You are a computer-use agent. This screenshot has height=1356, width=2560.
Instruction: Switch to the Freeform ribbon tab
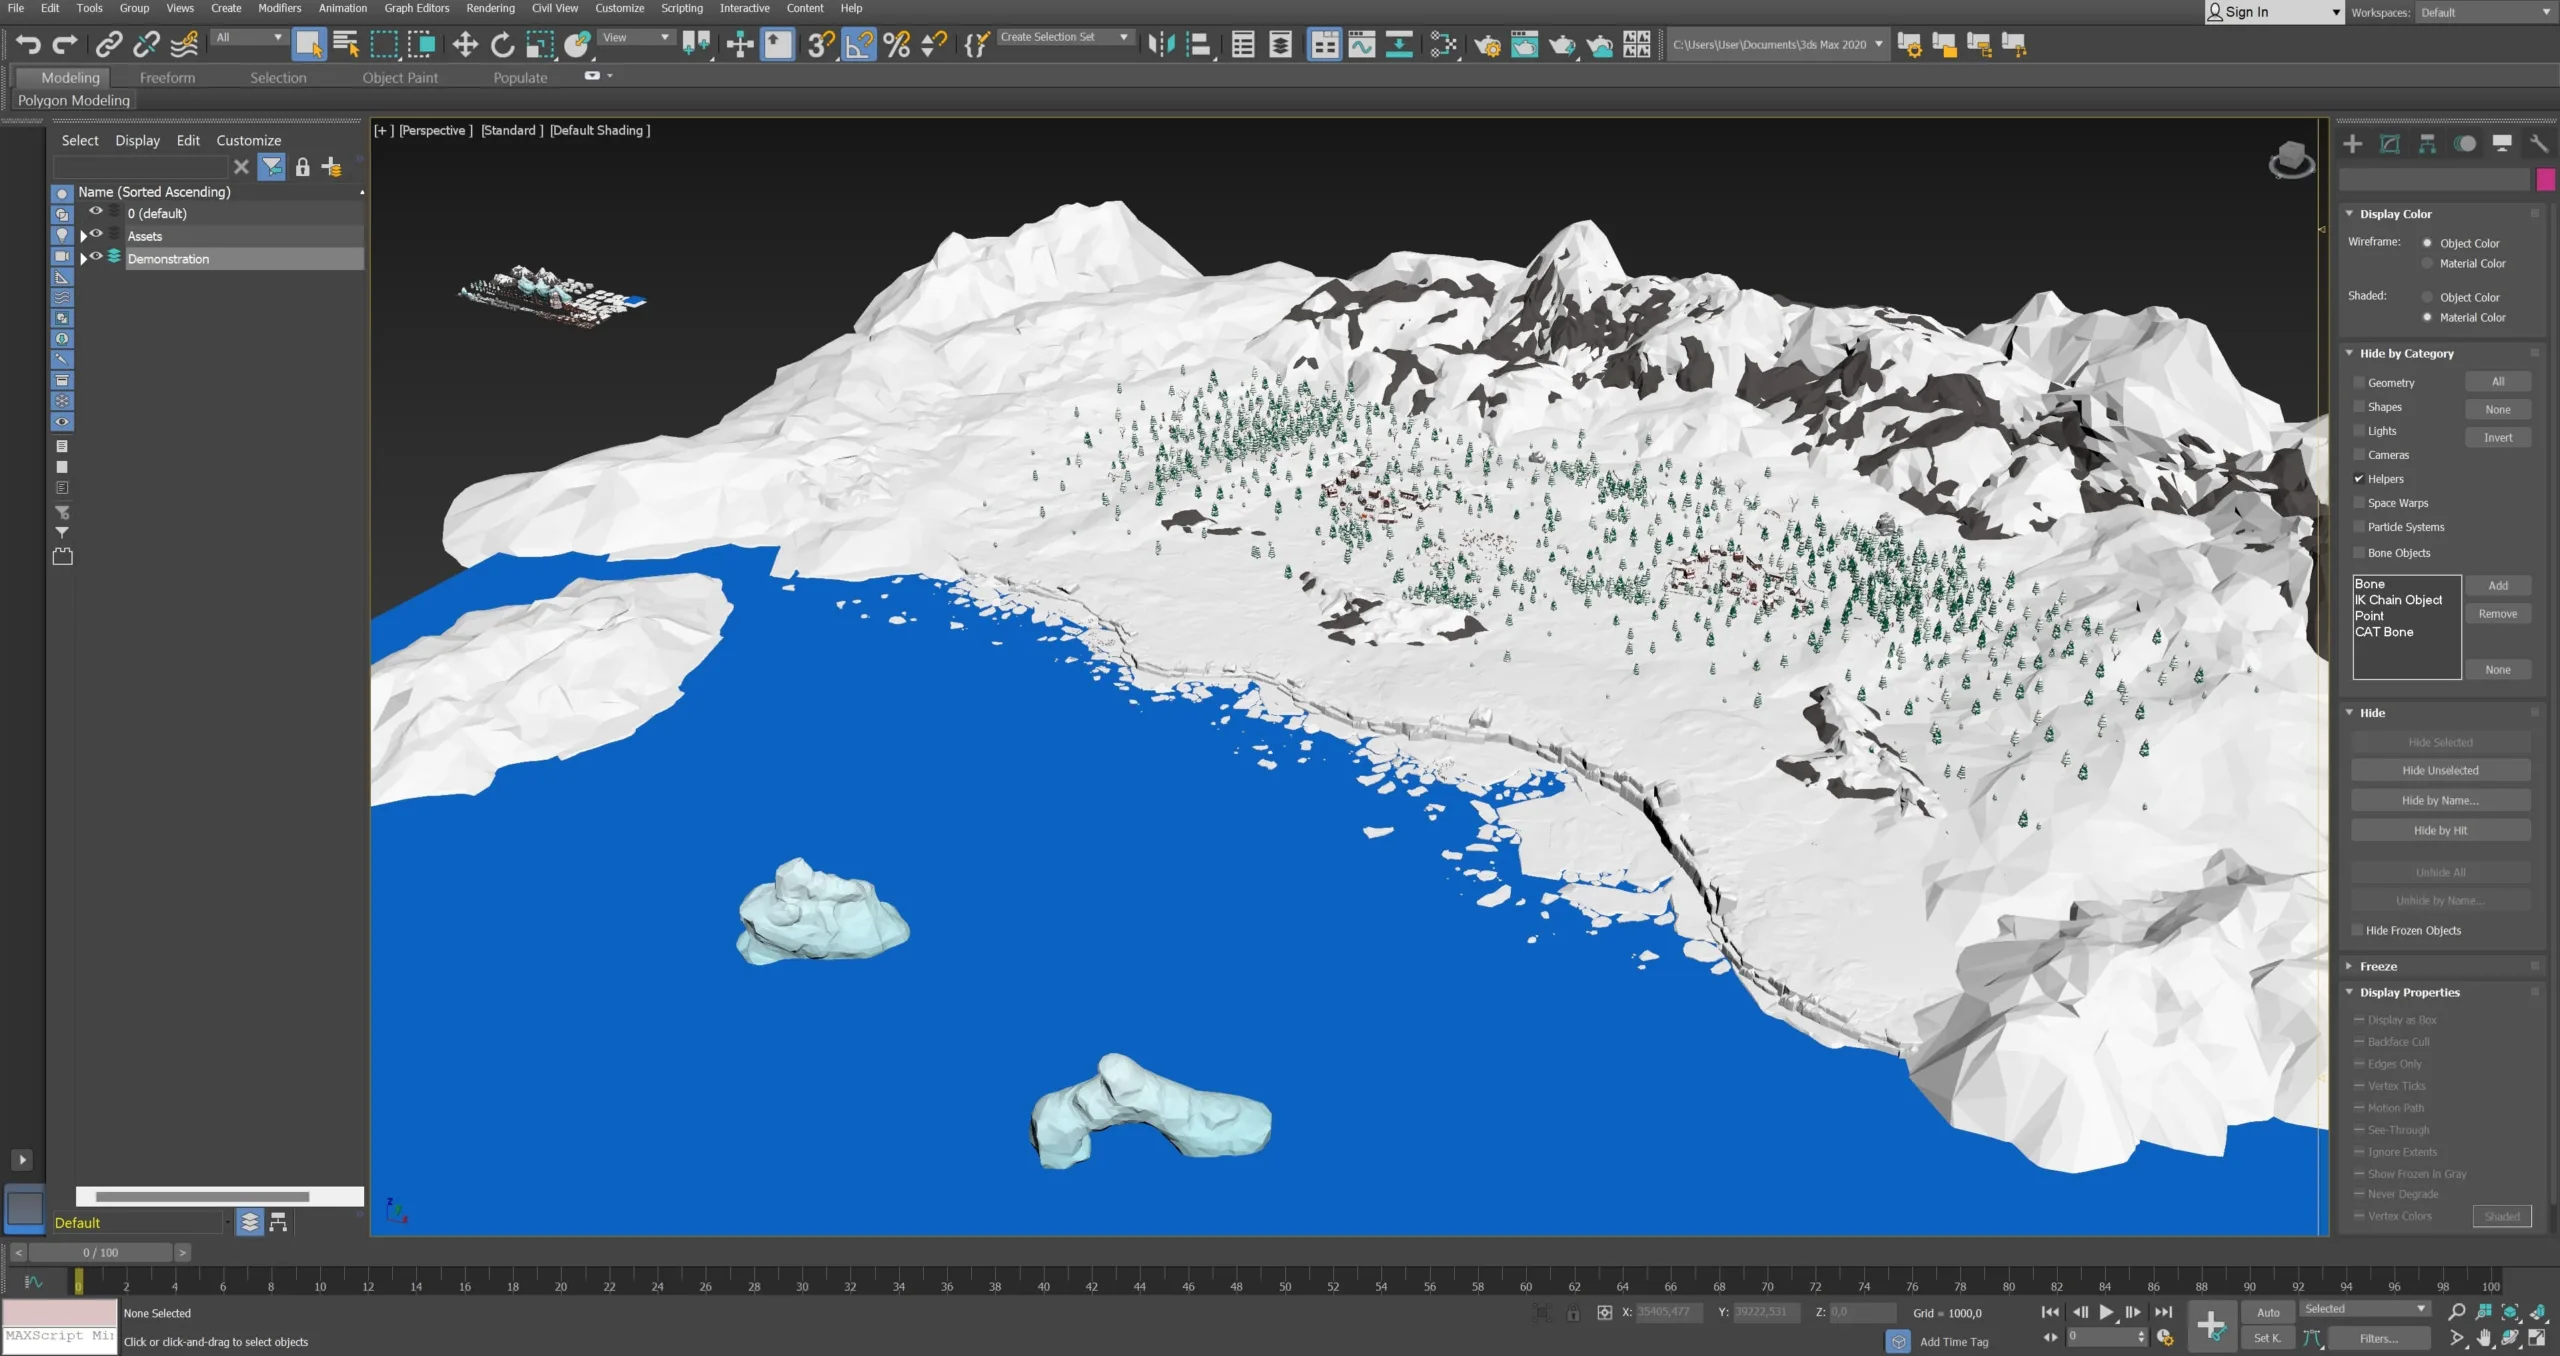[167, 78]
